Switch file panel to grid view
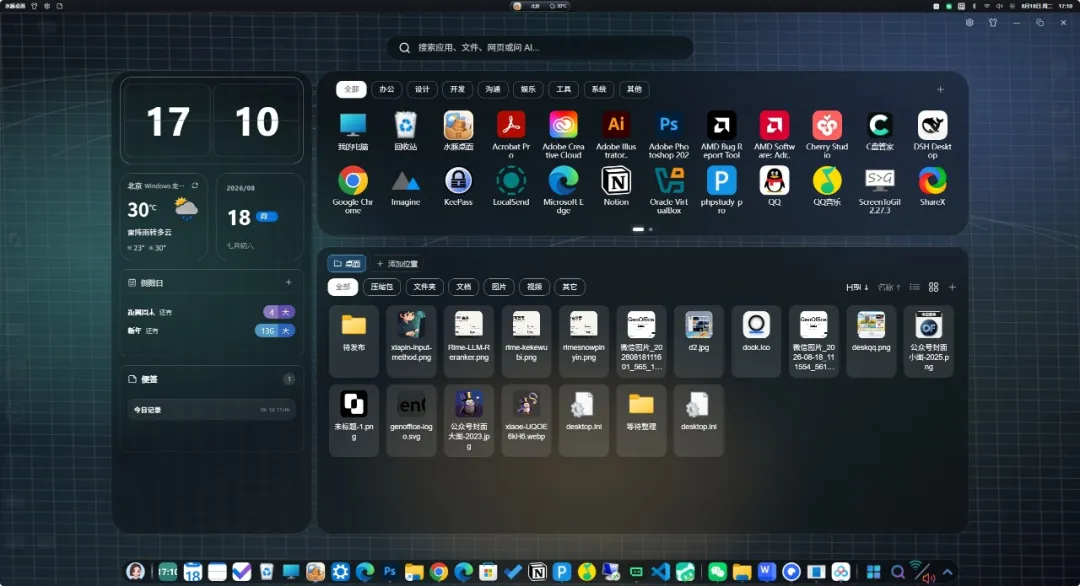Screen dimensions: 1080x586 (934, 287)
